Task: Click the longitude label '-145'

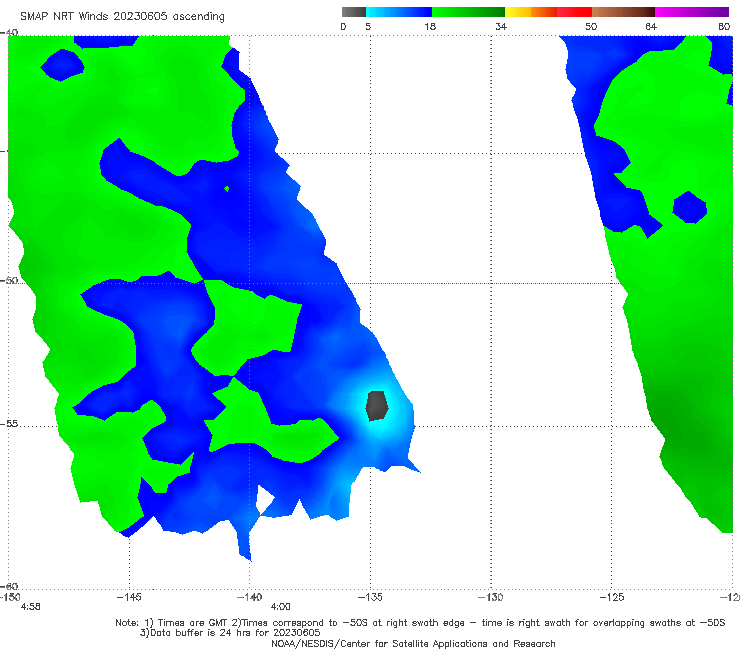Action: (x=129, y=597)
